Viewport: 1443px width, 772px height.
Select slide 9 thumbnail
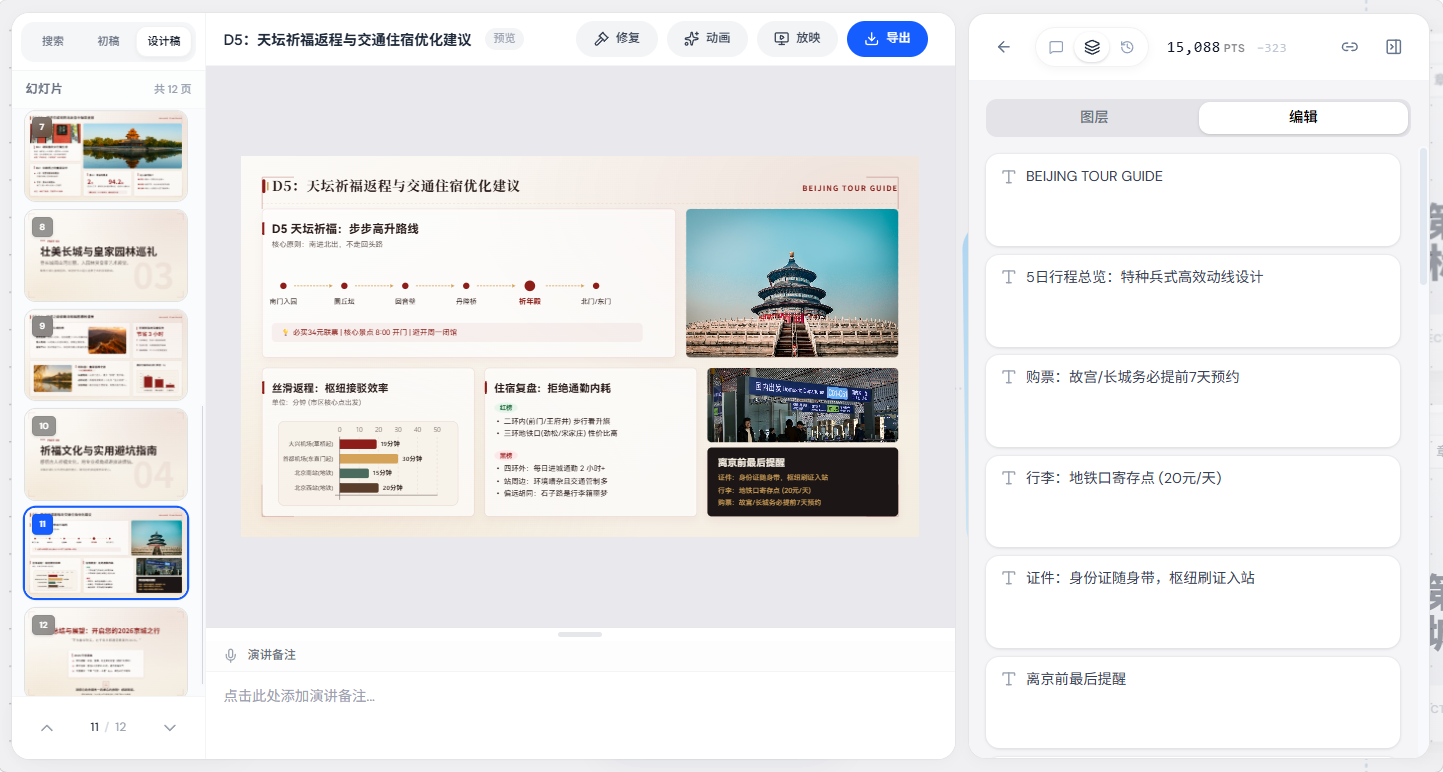106,354
